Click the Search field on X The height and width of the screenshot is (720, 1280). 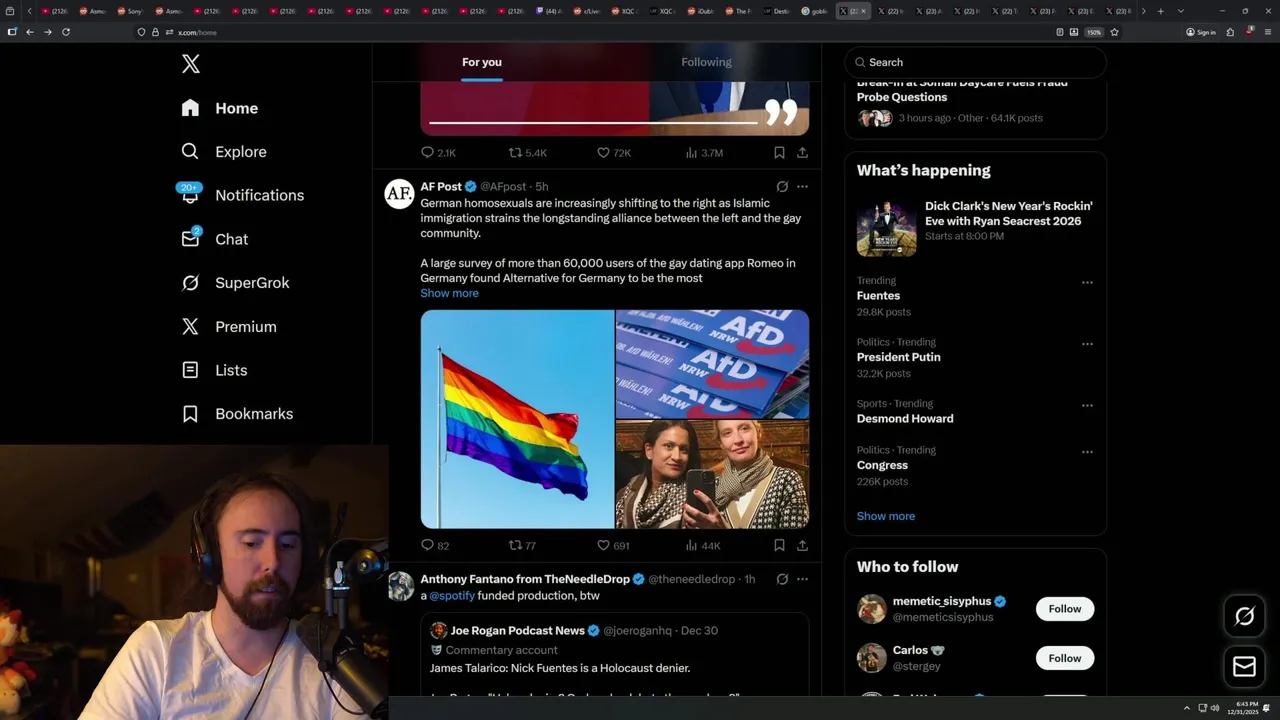976,62
